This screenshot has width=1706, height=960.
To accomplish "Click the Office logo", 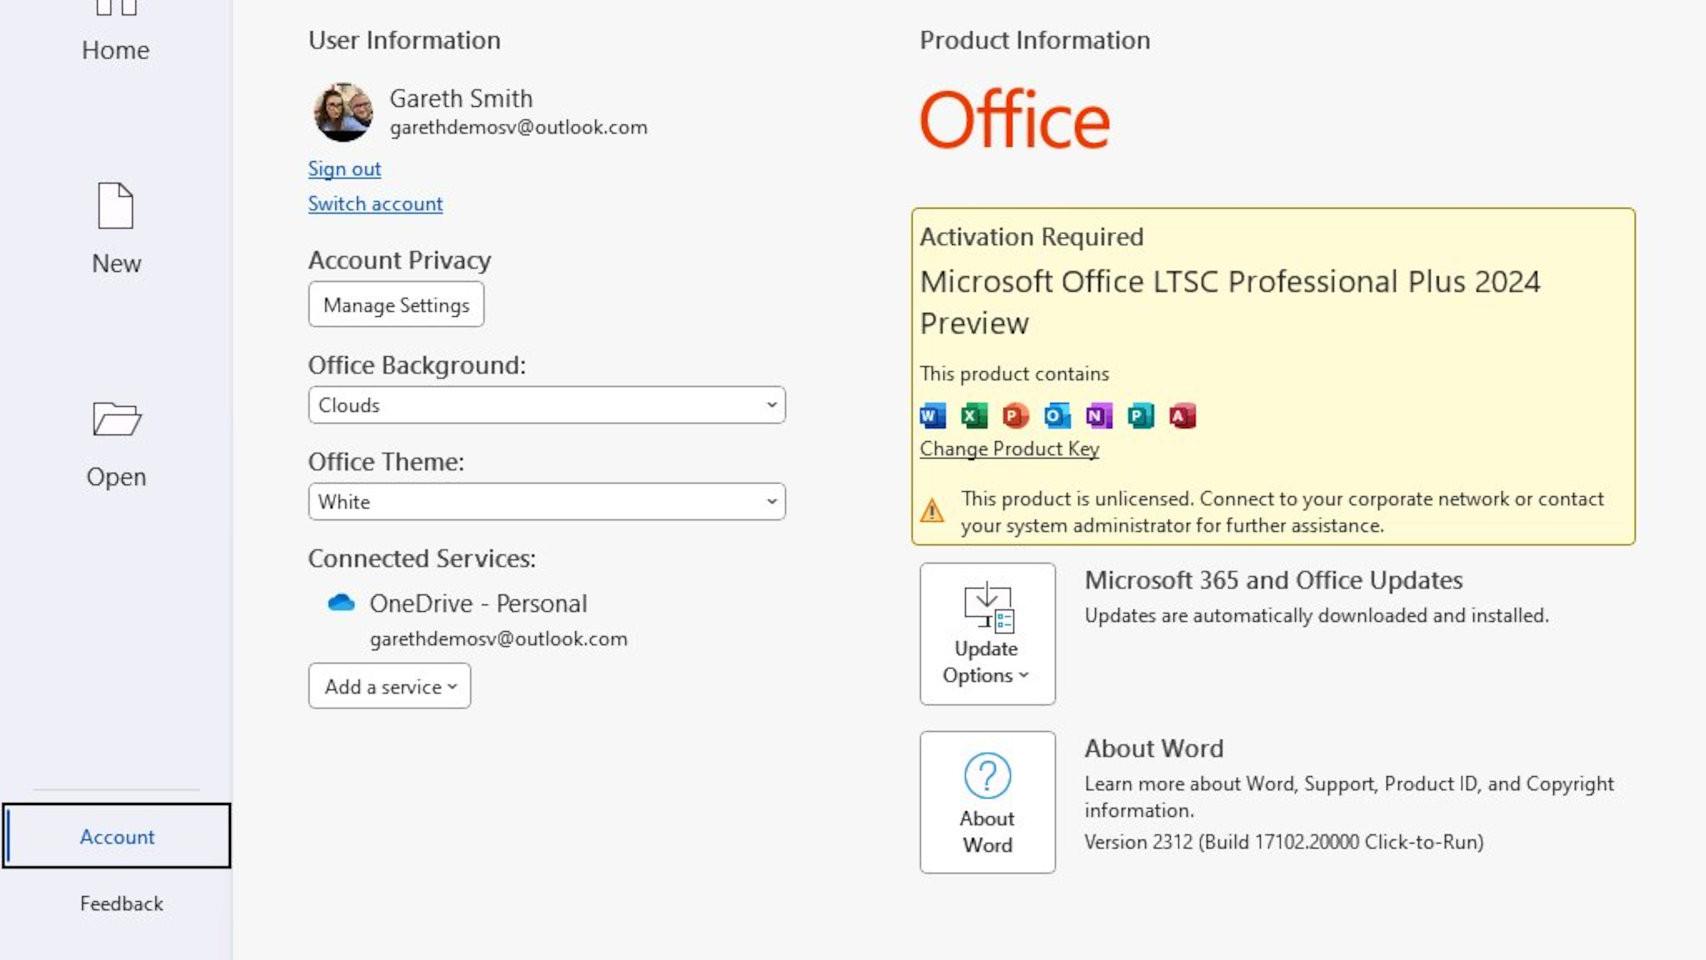I will [1014, 120].
